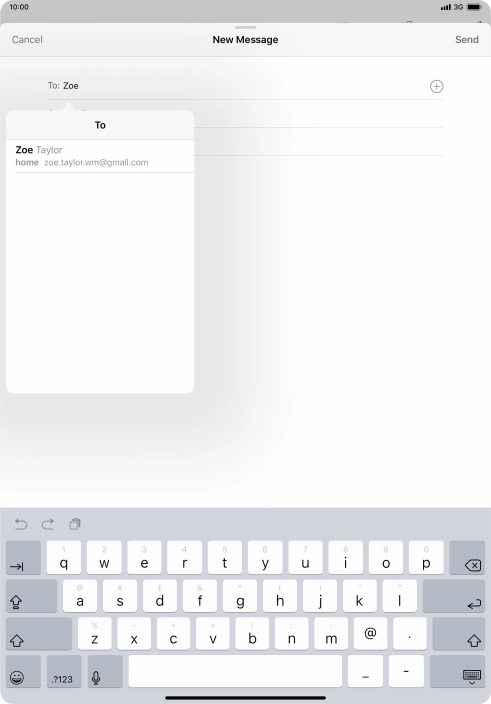
Task: Tap the n key
Action: tap(292, 634)
